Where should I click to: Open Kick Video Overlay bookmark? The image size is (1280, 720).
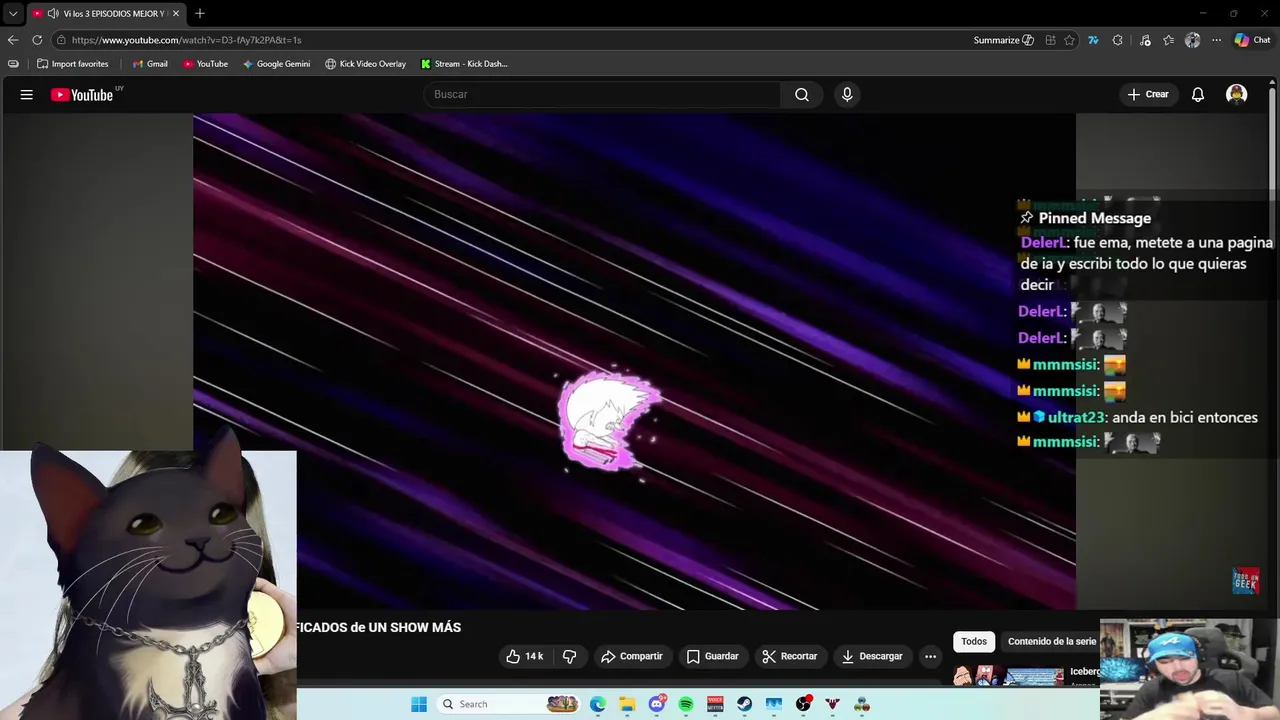pyautogui.click(x=365, y=64)
